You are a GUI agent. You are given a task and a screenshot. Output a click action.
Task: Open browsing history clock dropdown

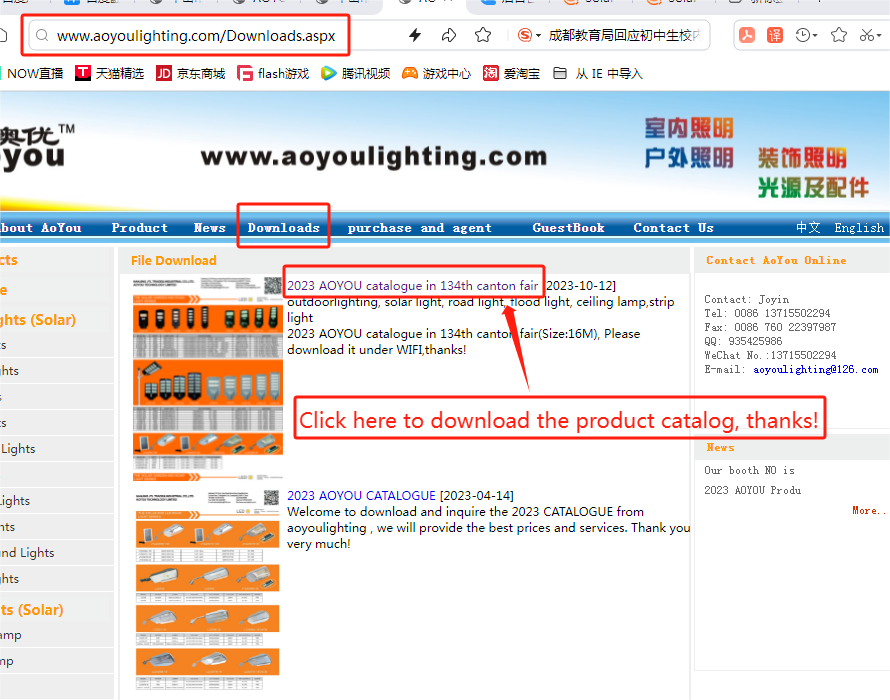coord(806,36)
